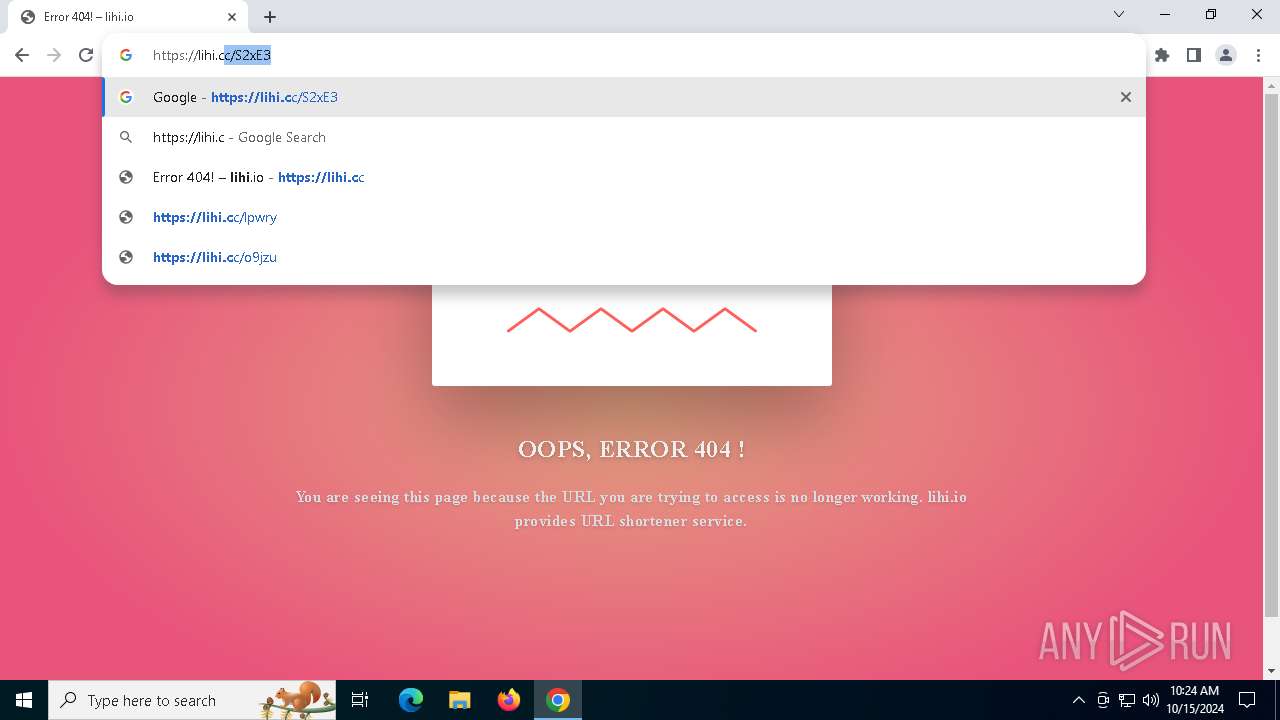The height and width of the screenshot is (720, 1280).
Task: Open the Chrome three-dot menu
Action: point(1258,55)
